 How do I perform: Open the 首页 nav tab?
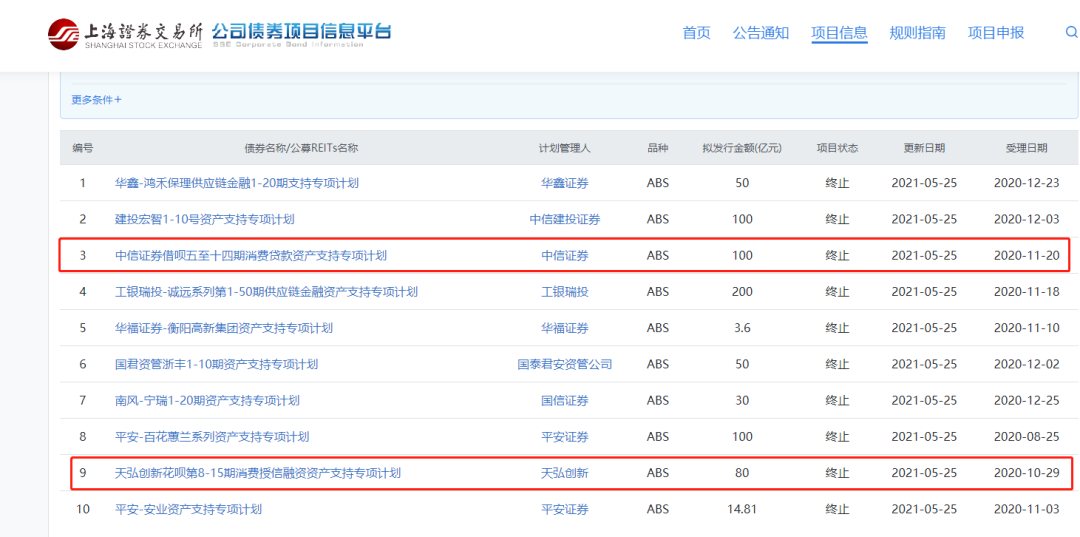pyautogui.click(x=696, y=32)
